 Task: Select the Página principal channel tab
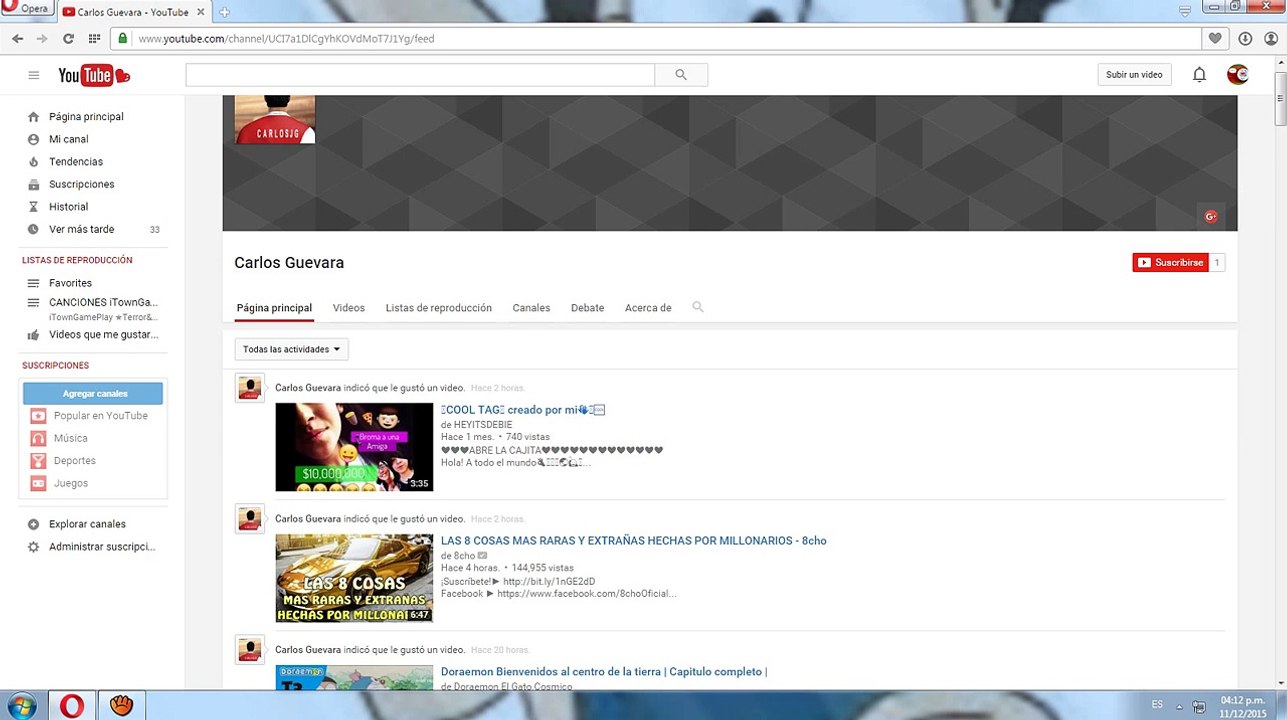(274, 308)
